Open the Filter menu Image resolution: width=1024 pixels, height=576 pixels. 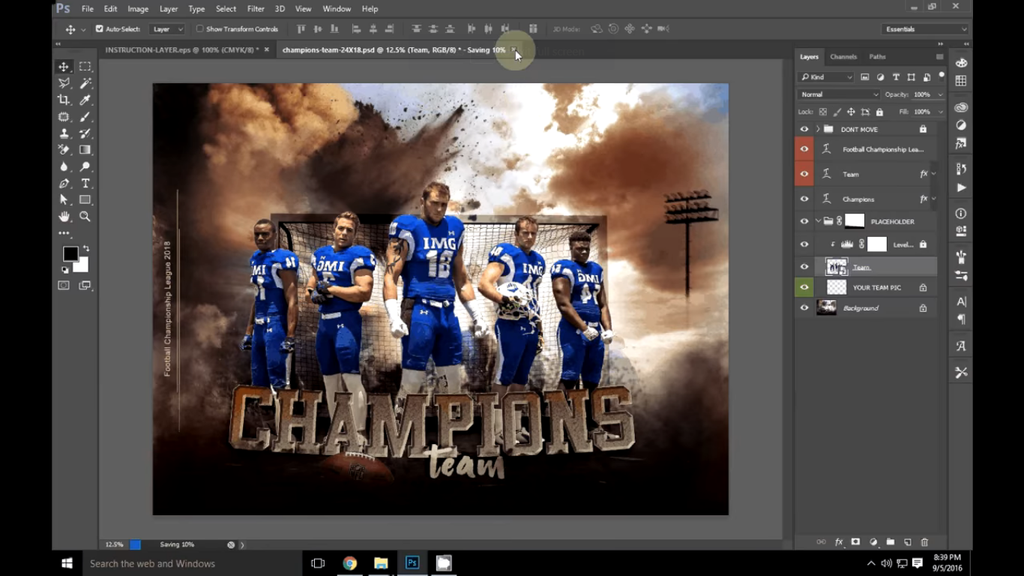pos(256,8)
